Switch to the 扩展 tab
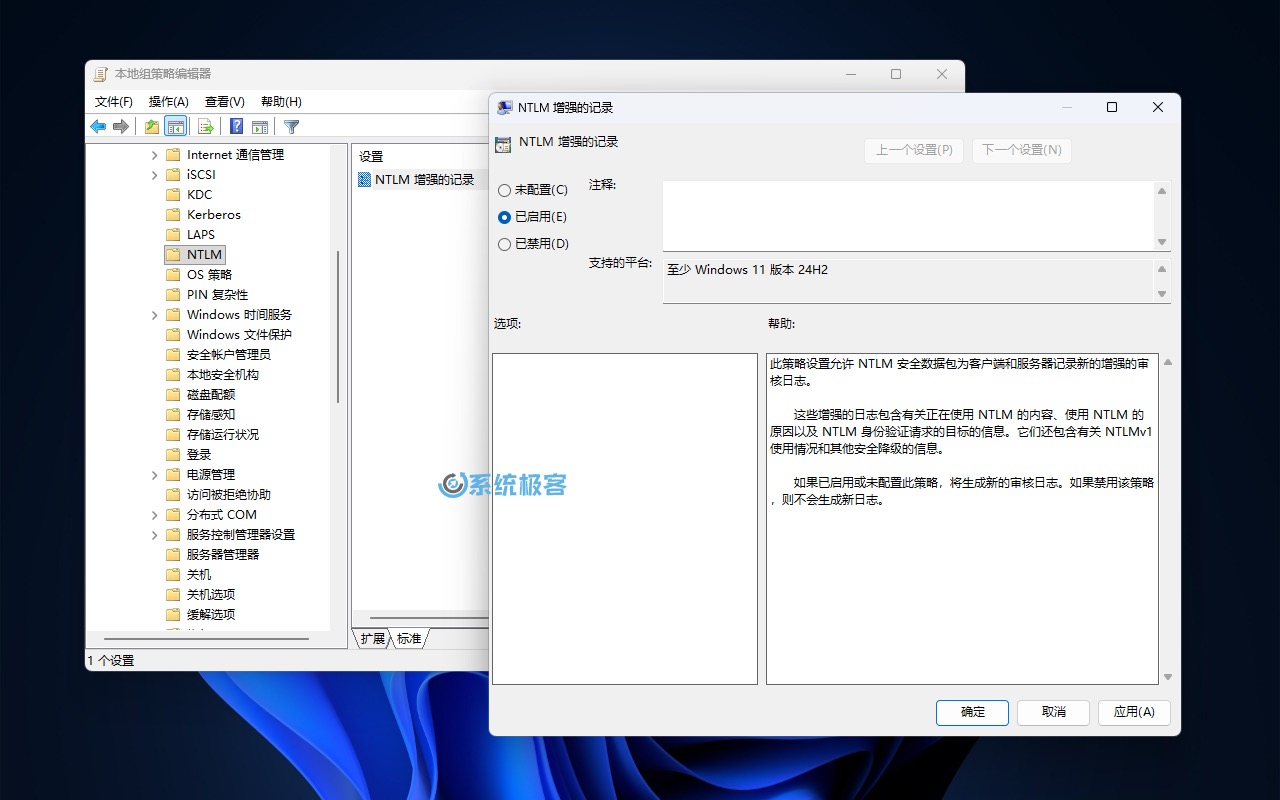Screen dimensions: 1280x800 [373, 638]
